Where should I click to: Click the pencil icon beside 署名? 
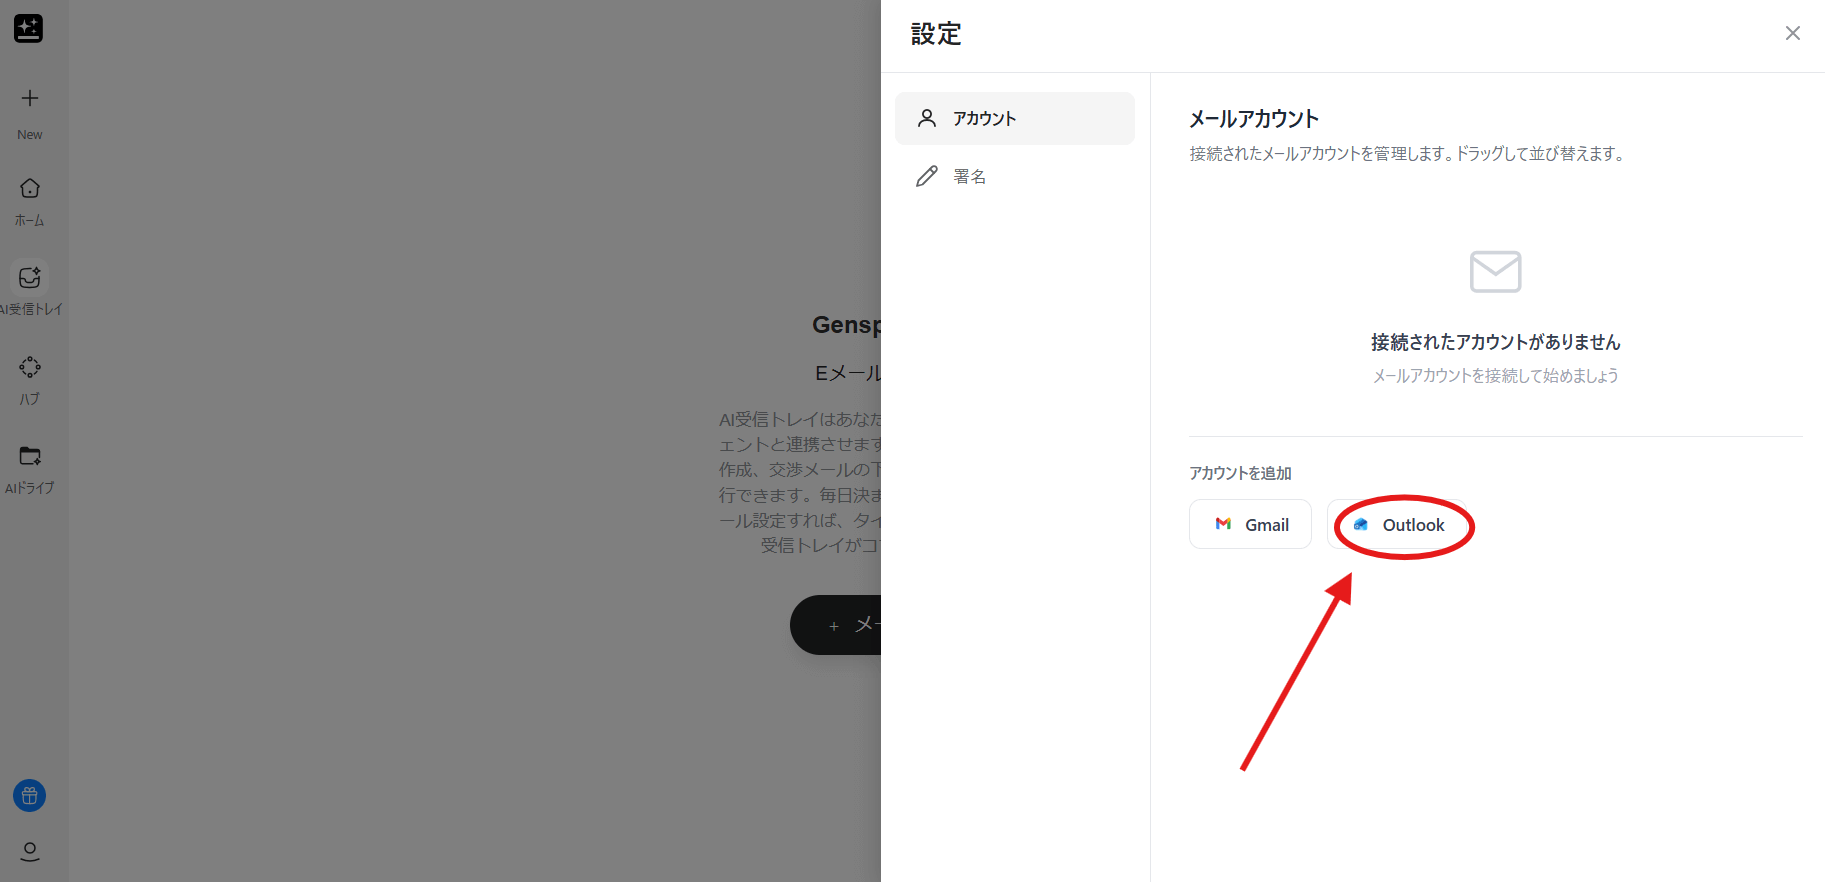pos(927,177)
